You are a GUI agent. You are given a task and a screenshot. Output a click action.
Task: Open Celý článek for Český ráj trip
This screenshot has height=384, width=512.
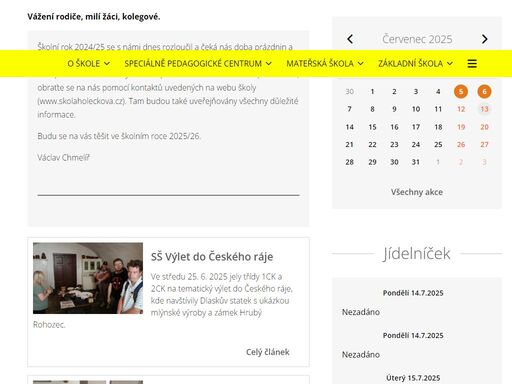point(268,352)
